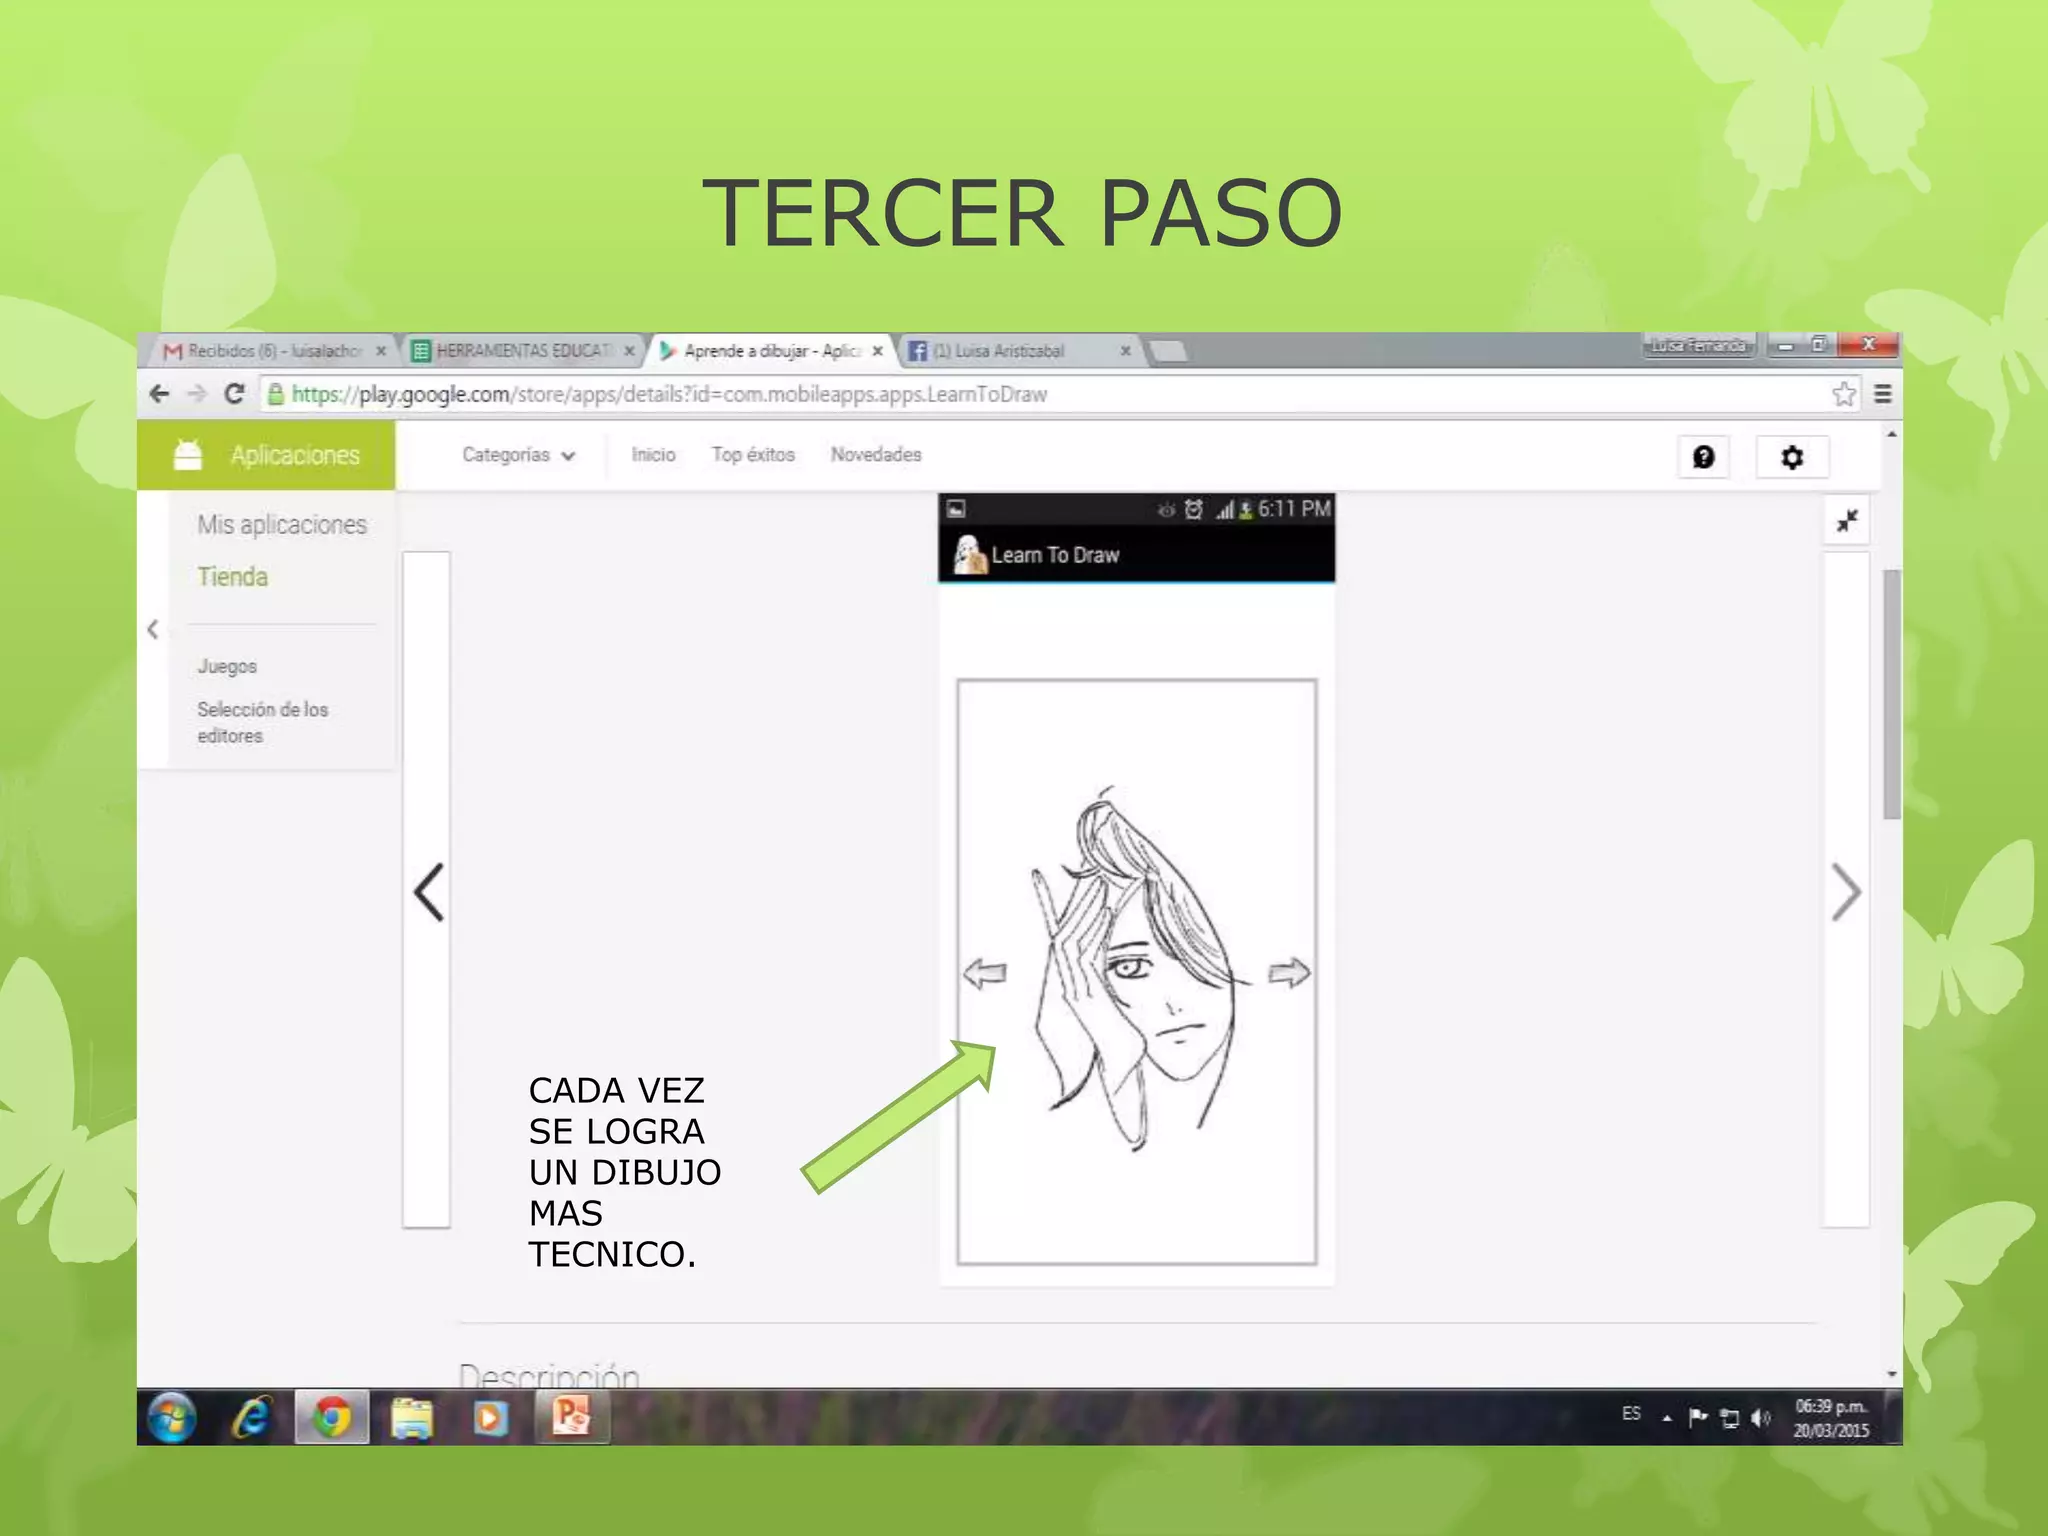2048x1536 pixels.
Task: Click the Chrome taskbar icon
Action: [x=332, y=1417]
